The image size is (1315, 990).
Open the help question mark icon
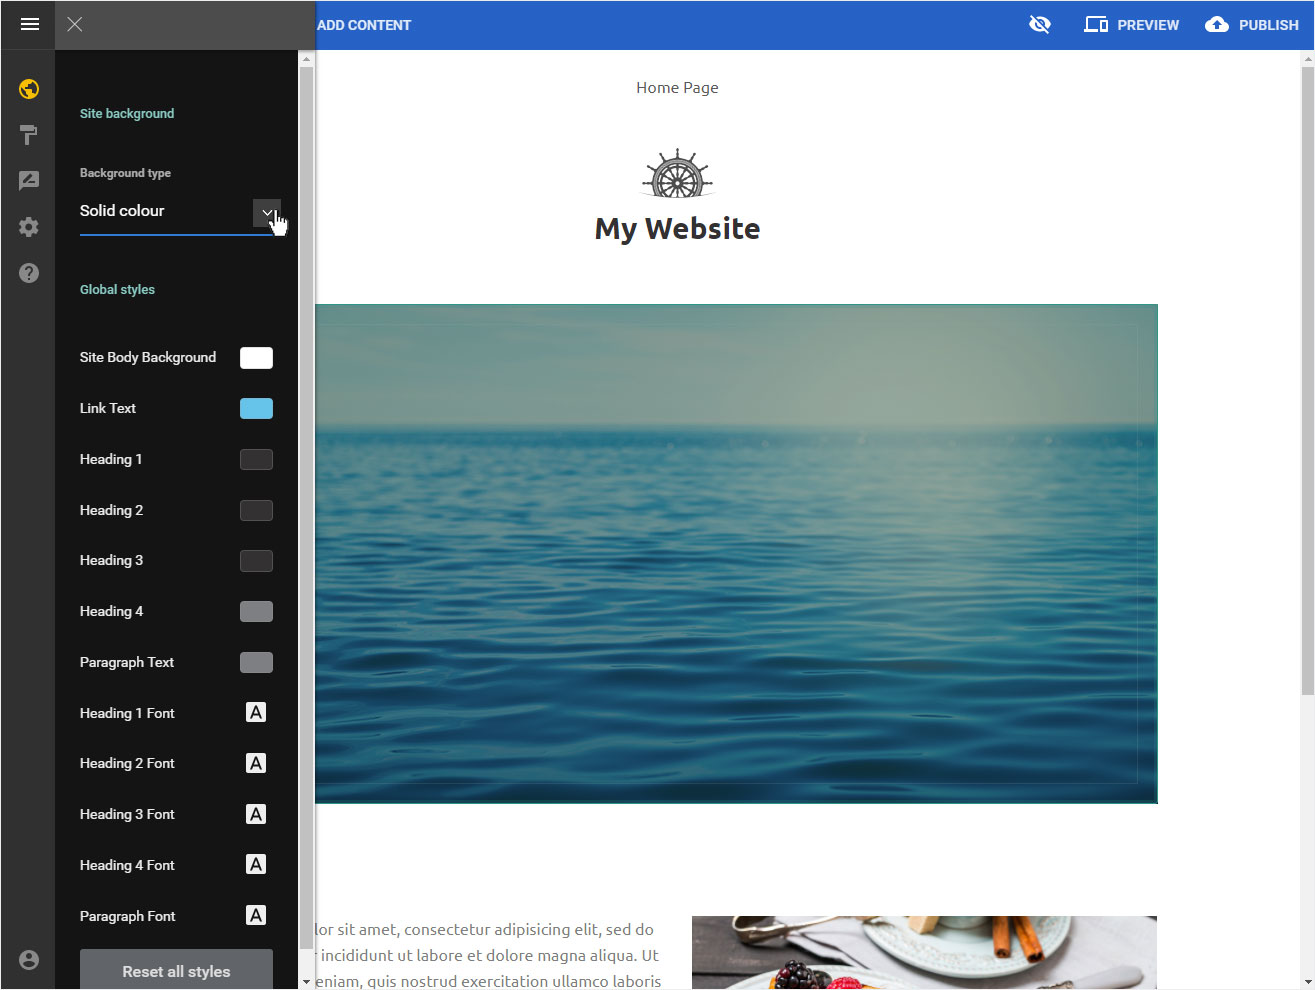(29, 272)
